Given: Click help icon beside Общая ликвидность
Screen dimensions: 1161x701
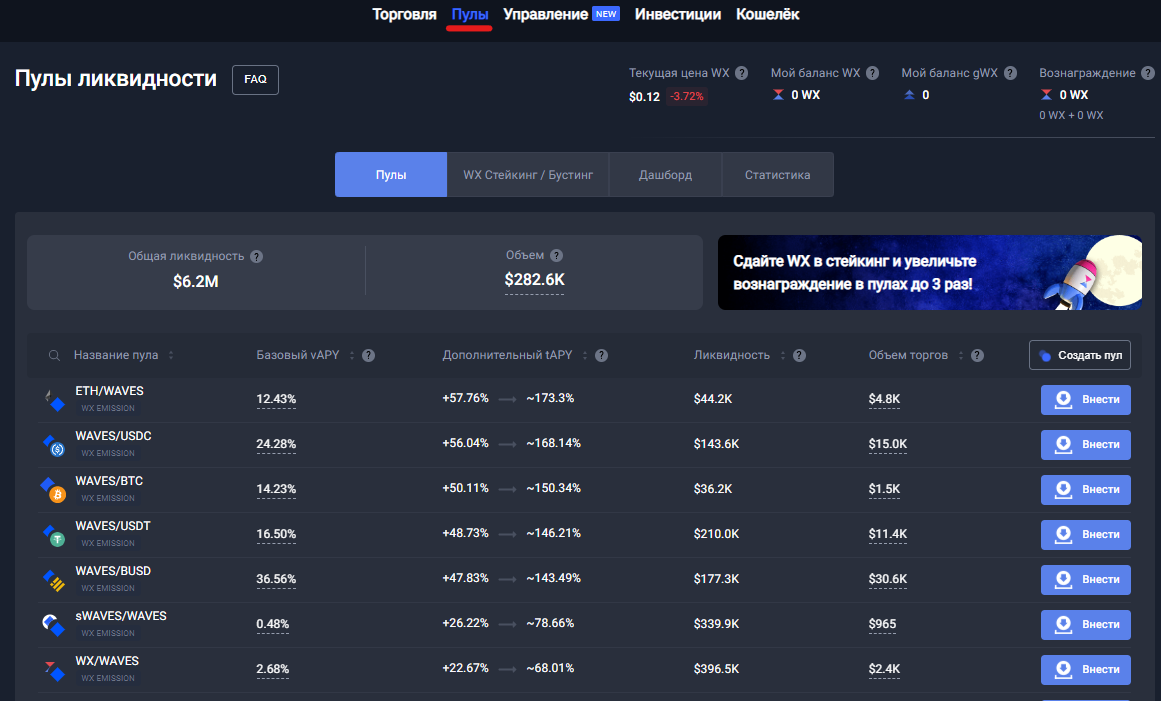Looking at the screenshot, I should [256, 256].
